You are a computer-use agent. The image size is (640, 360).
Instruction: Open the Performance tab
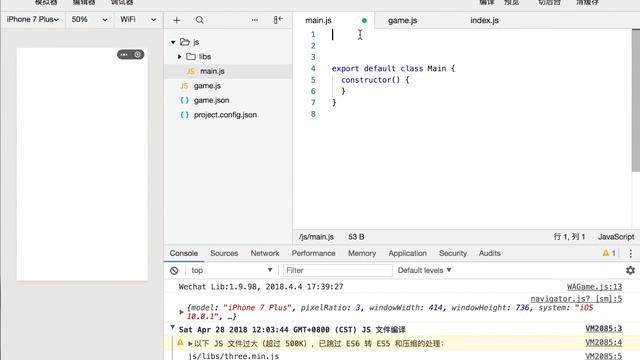313,253
